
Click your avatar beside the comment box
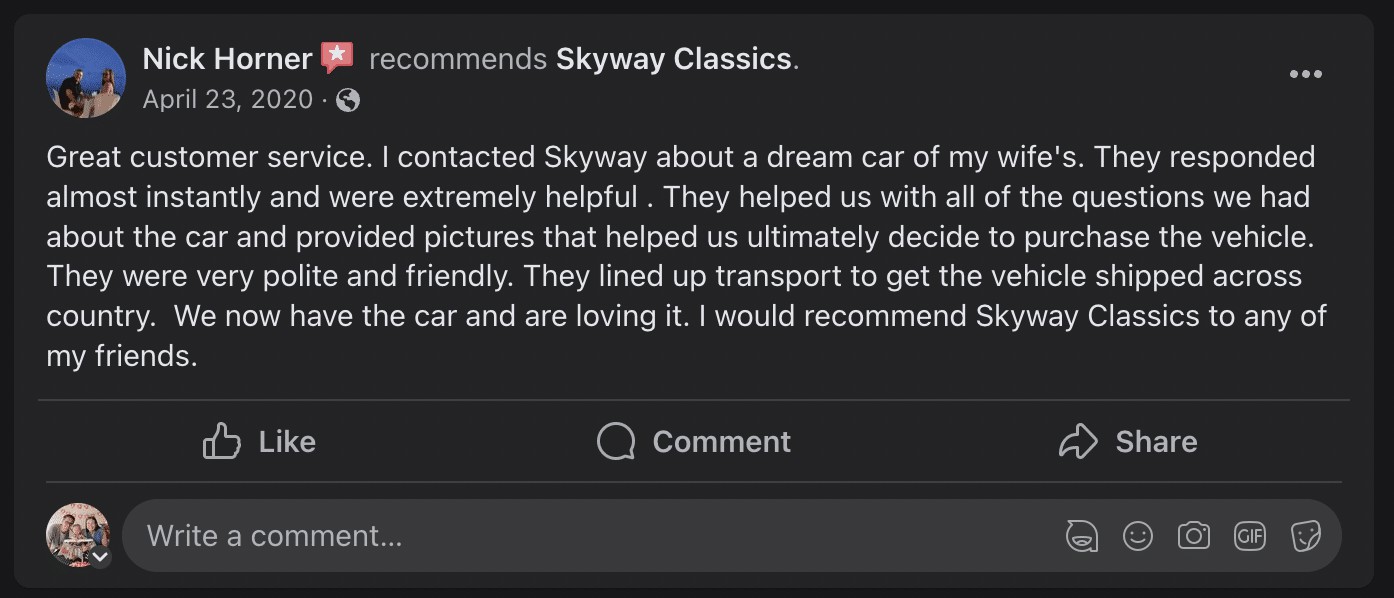tap(76, 533)
